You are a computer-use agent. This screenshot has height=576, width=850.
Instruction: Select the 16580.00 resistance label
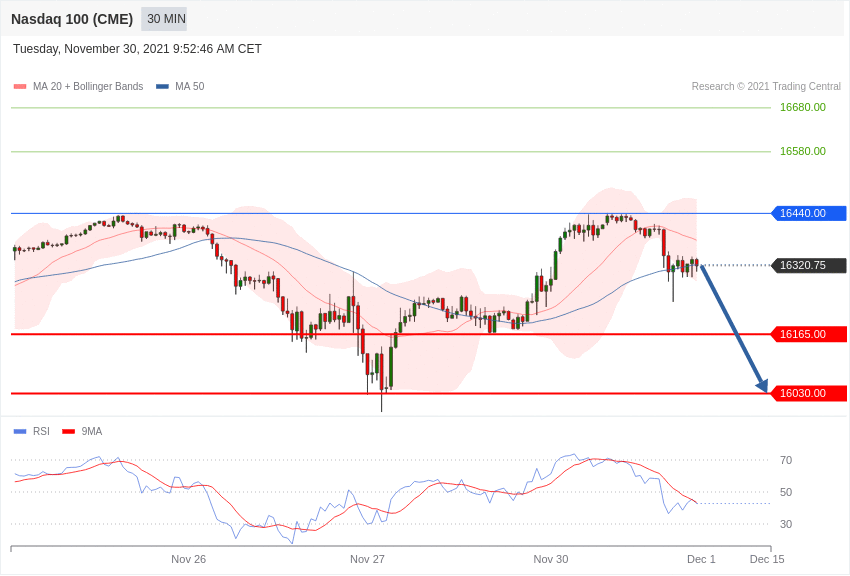pos(802,151)
